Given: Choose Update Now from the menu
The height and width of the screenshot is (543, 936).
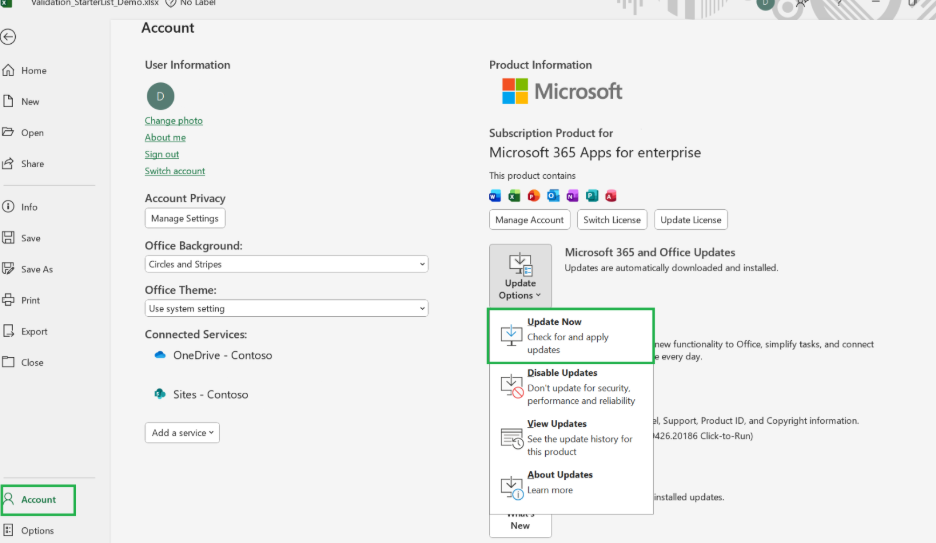Looking at the screenshot, I should point(571,335).
